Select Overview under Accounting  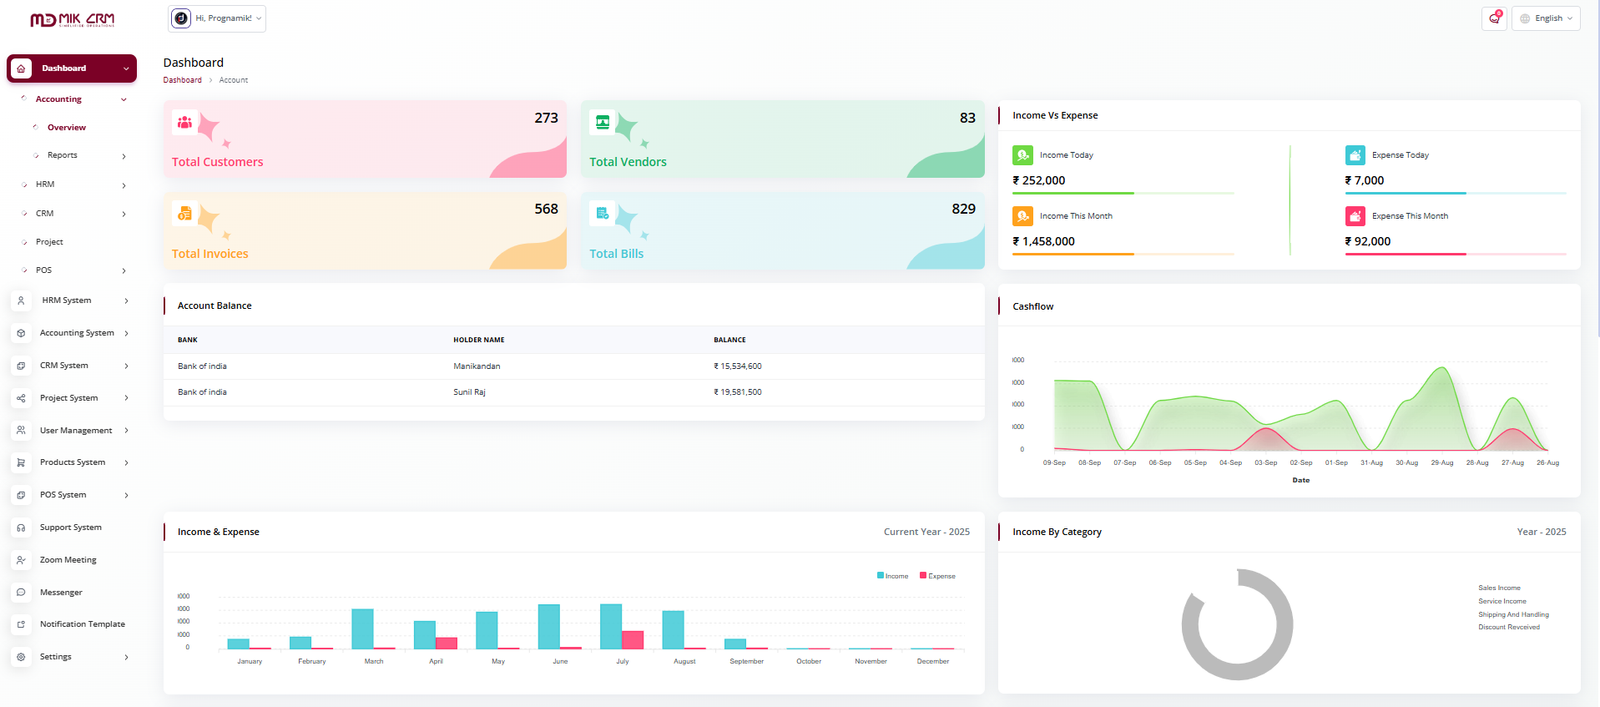coord(66,127)
